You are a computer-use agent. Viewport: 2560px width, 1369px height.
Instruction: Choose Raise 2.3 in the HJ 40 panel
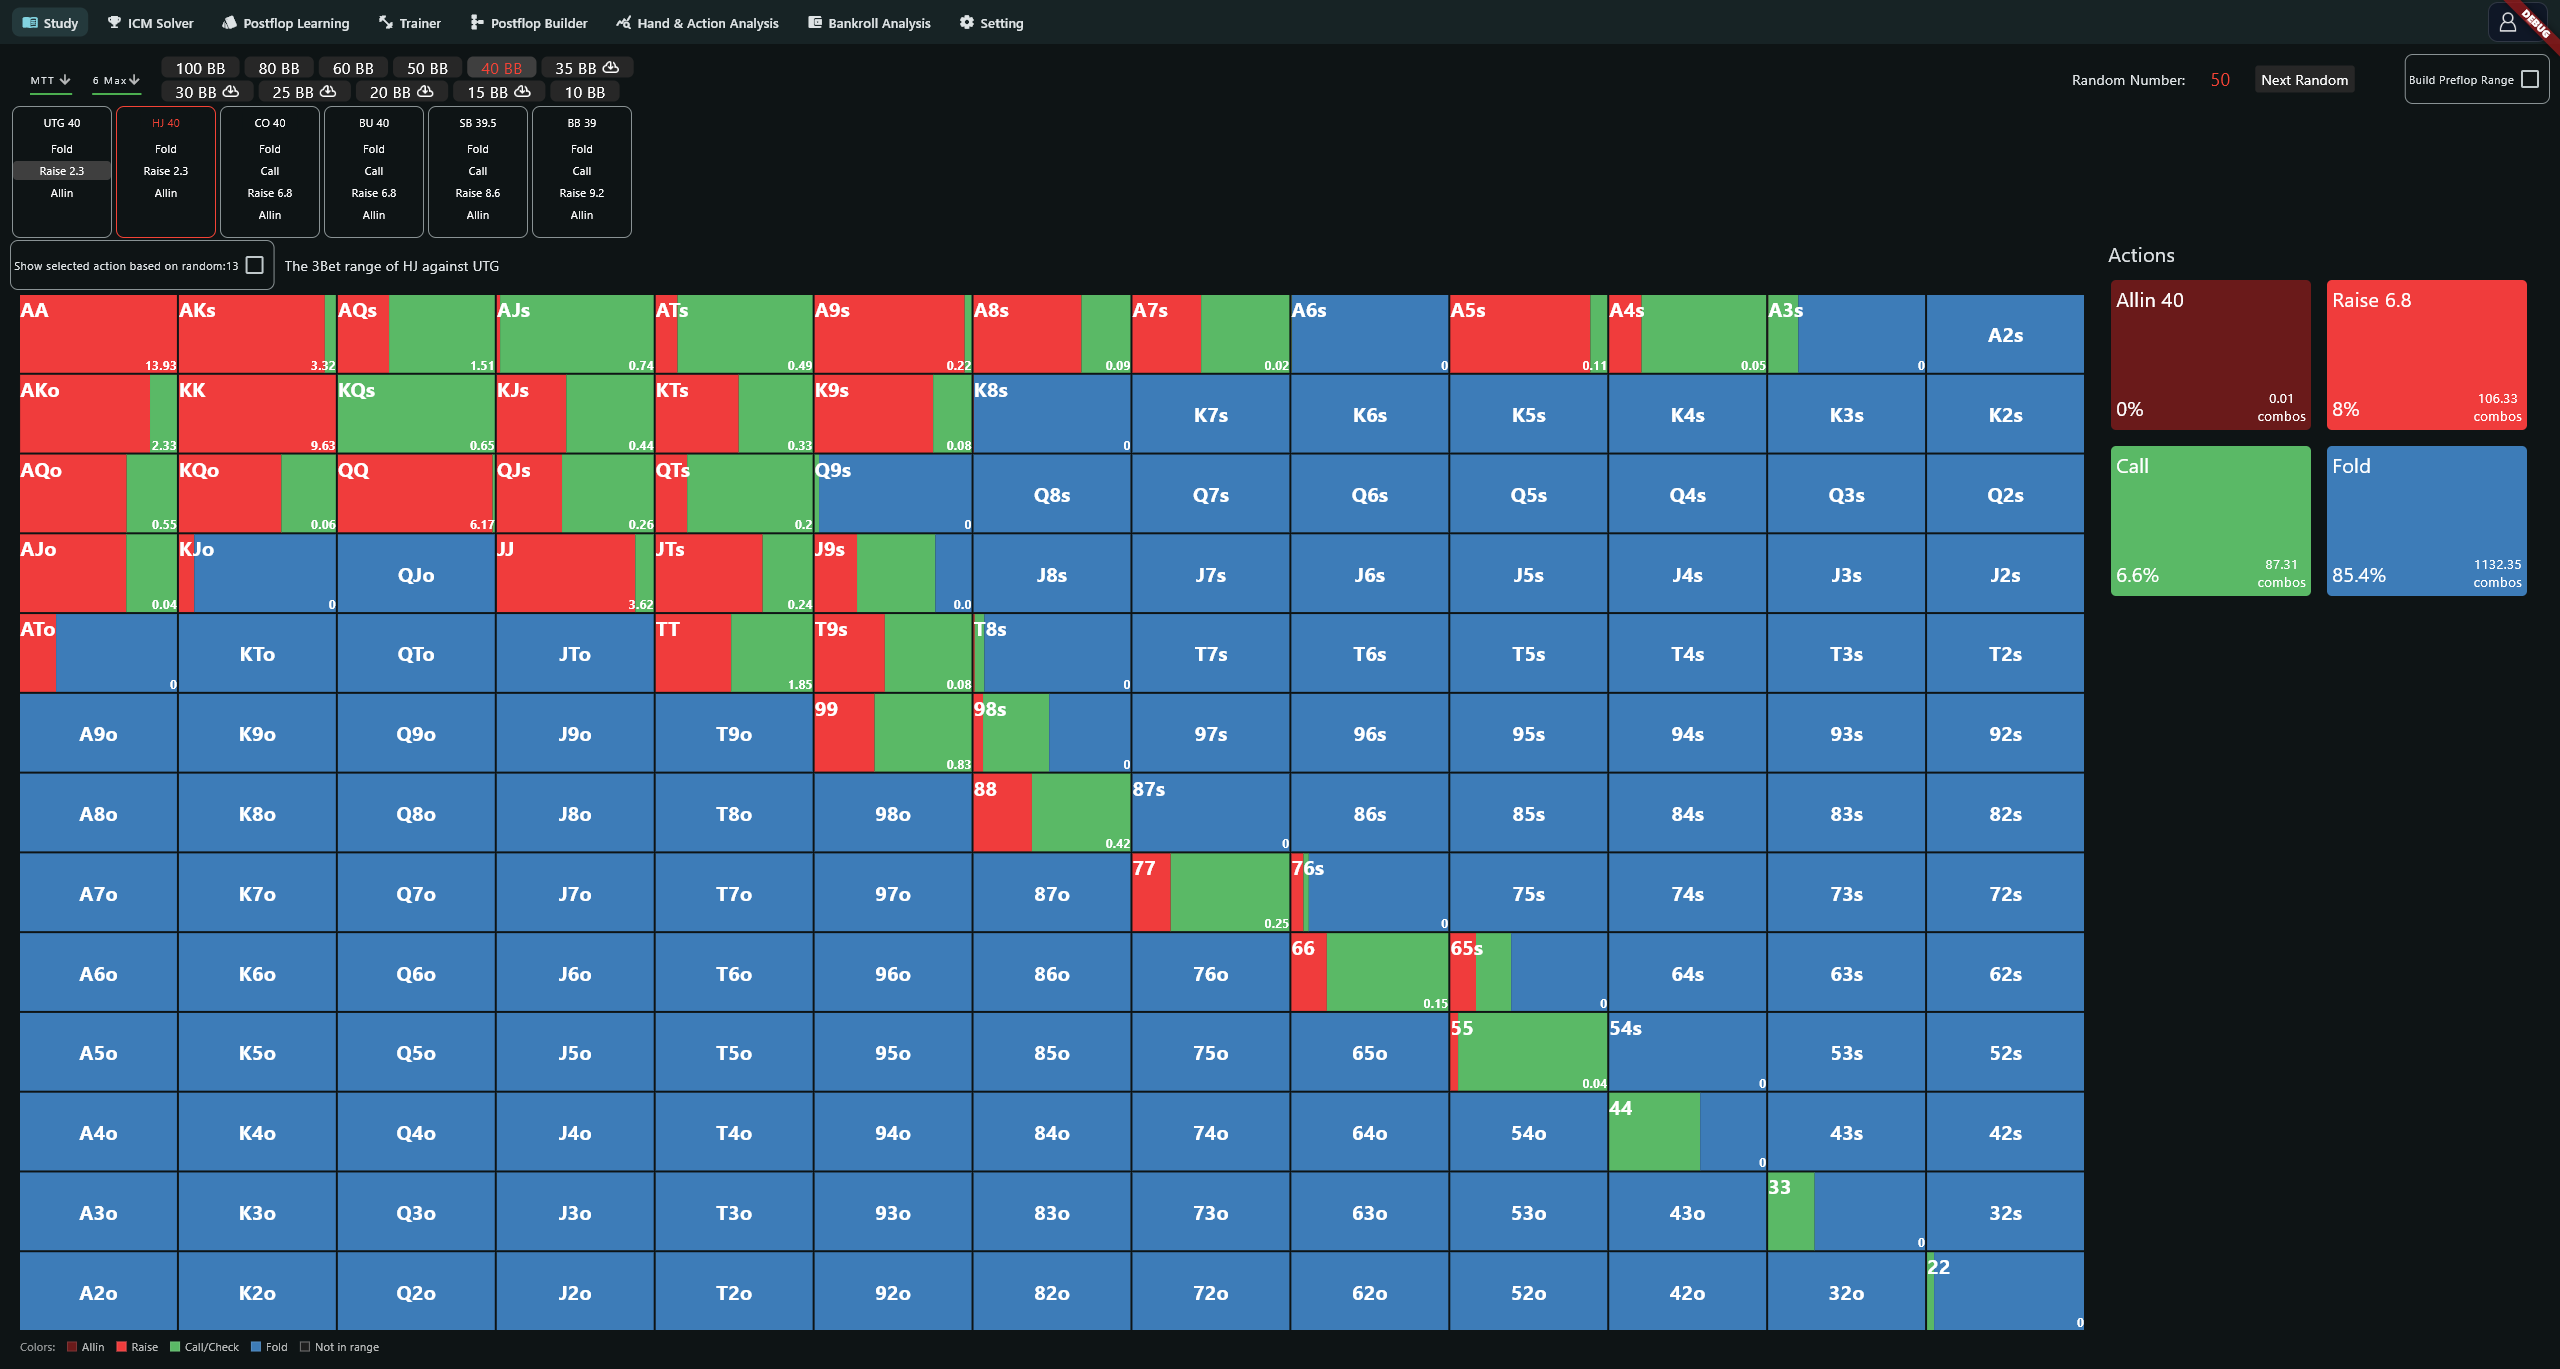tap(166, 171)
